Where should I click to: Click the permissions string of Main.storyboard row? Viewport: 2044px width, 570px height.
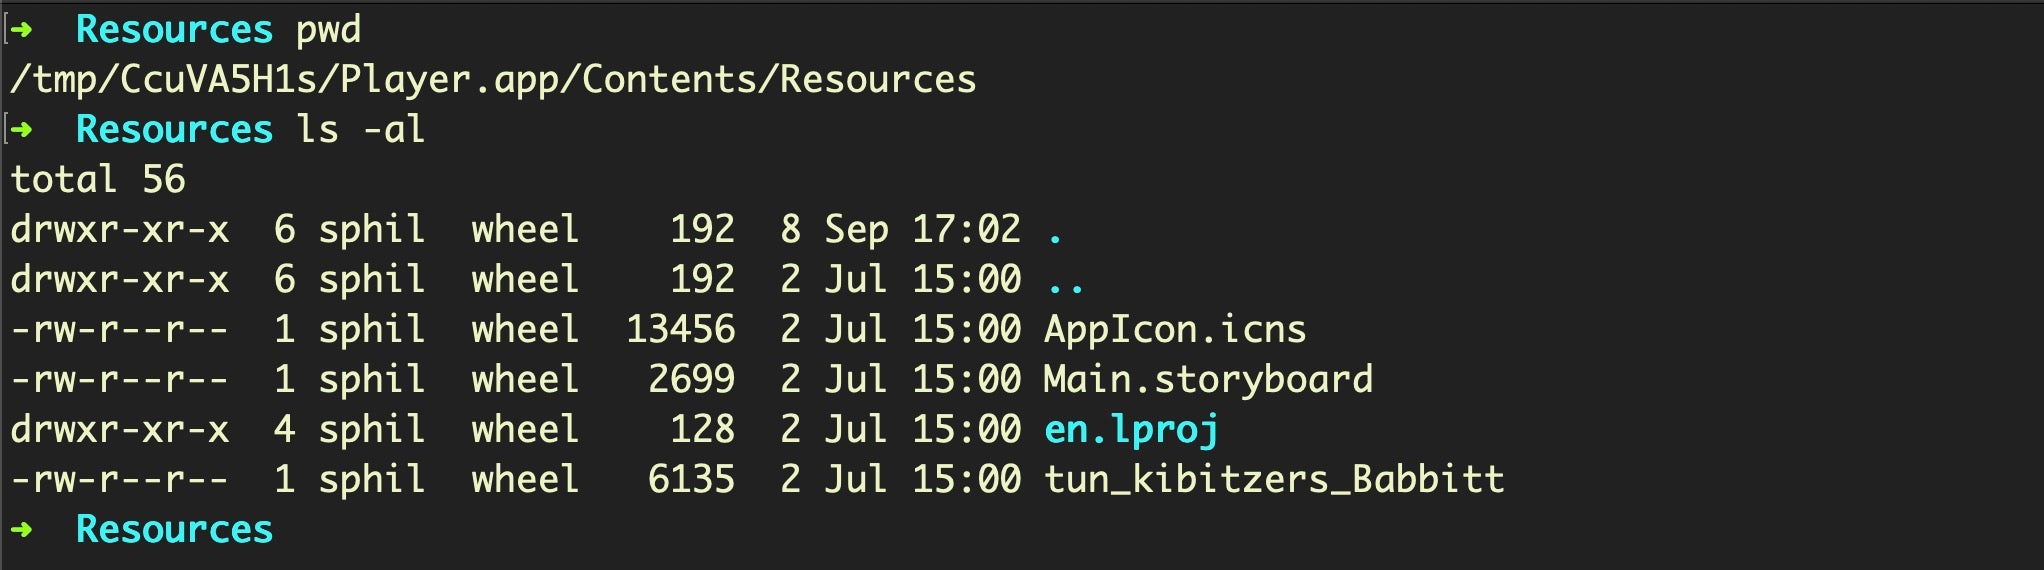coord(119,380)
